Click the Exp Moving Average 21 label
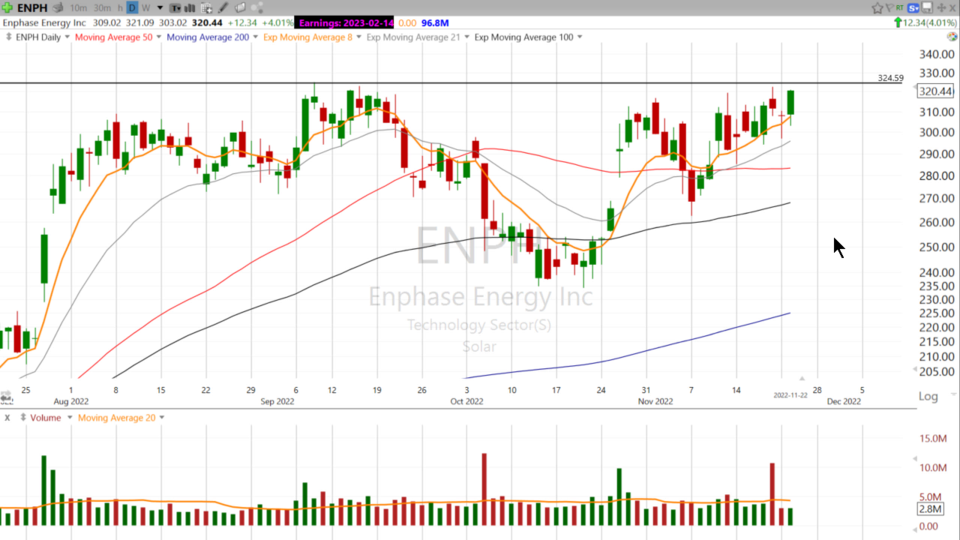Viewport: 960px width, 540px height. tap(413, 37)
